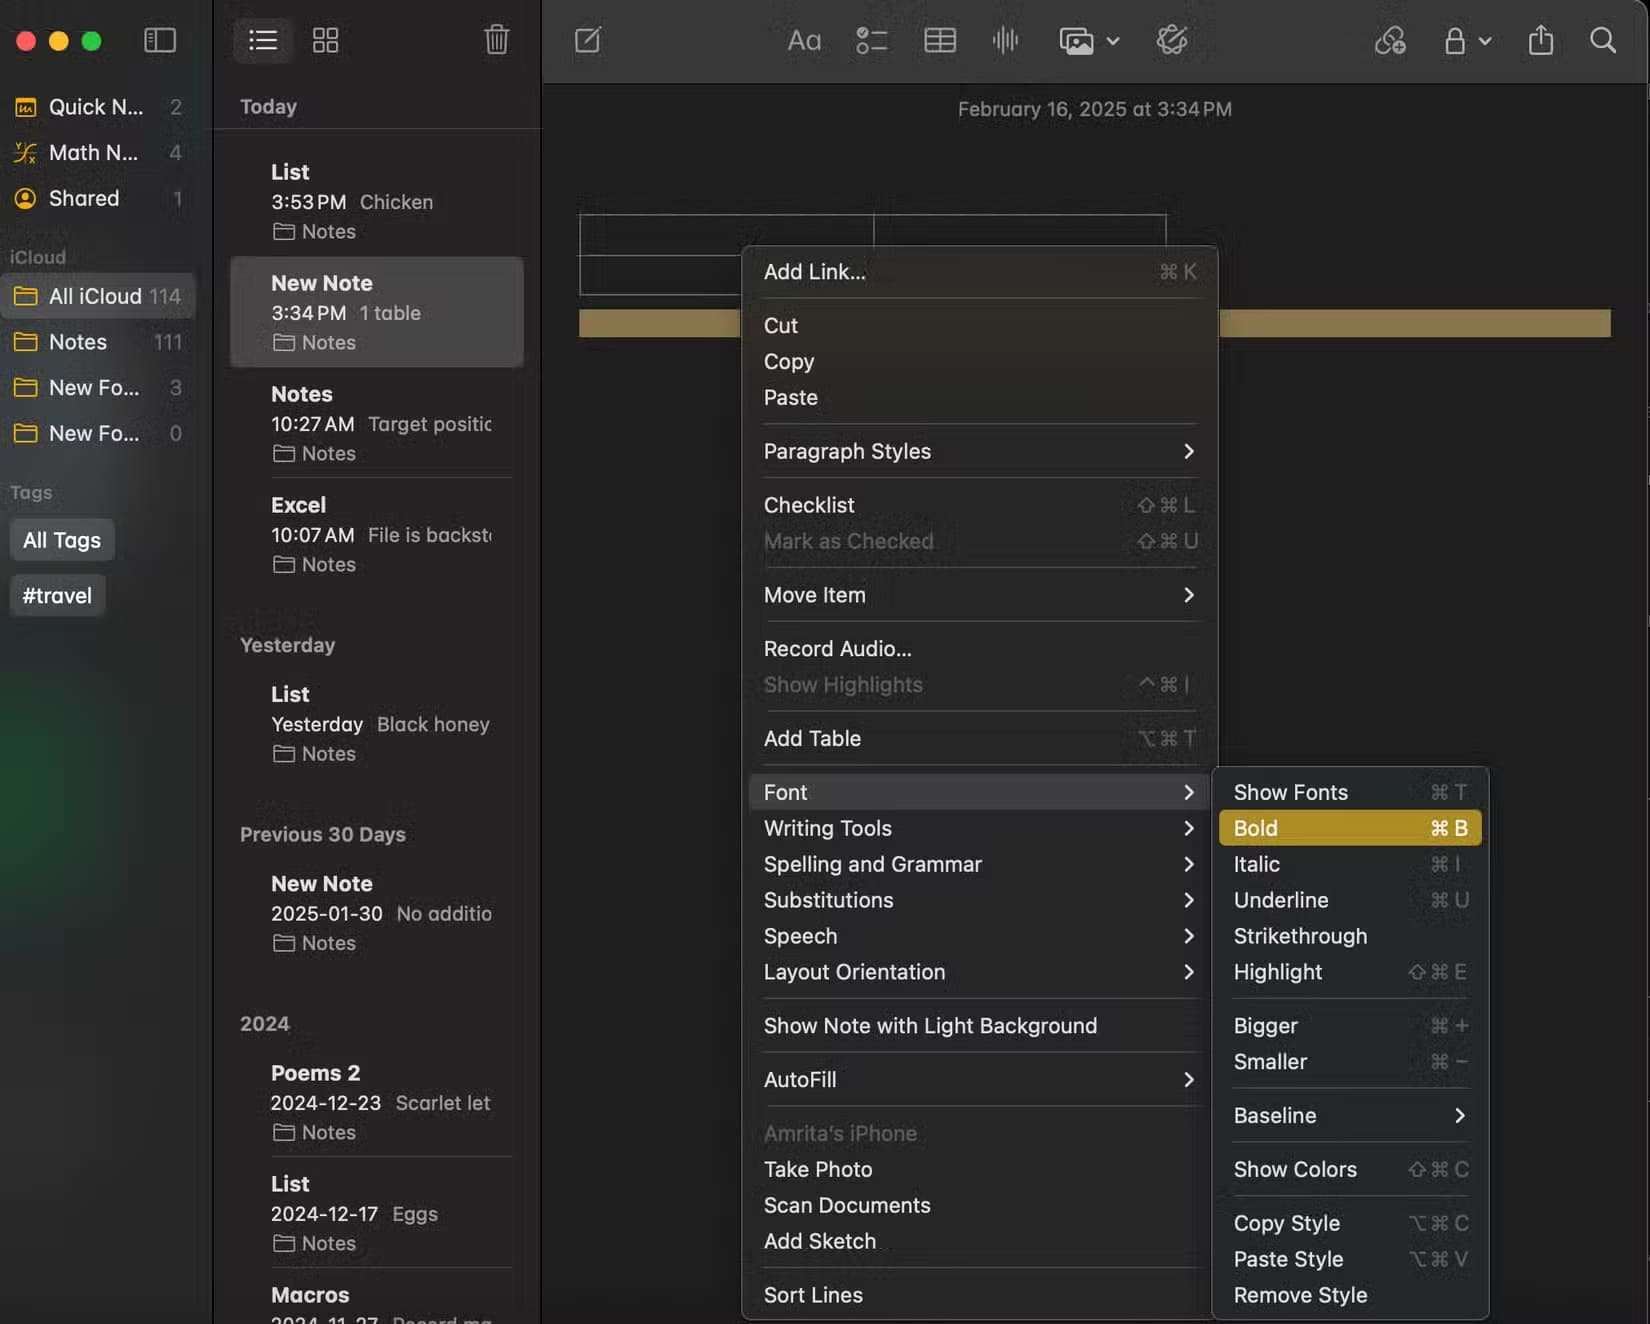Screen dimensions: 1650x1324
Task: Choose Copy Style in Font submenu
Action: coord(1350,1224)
